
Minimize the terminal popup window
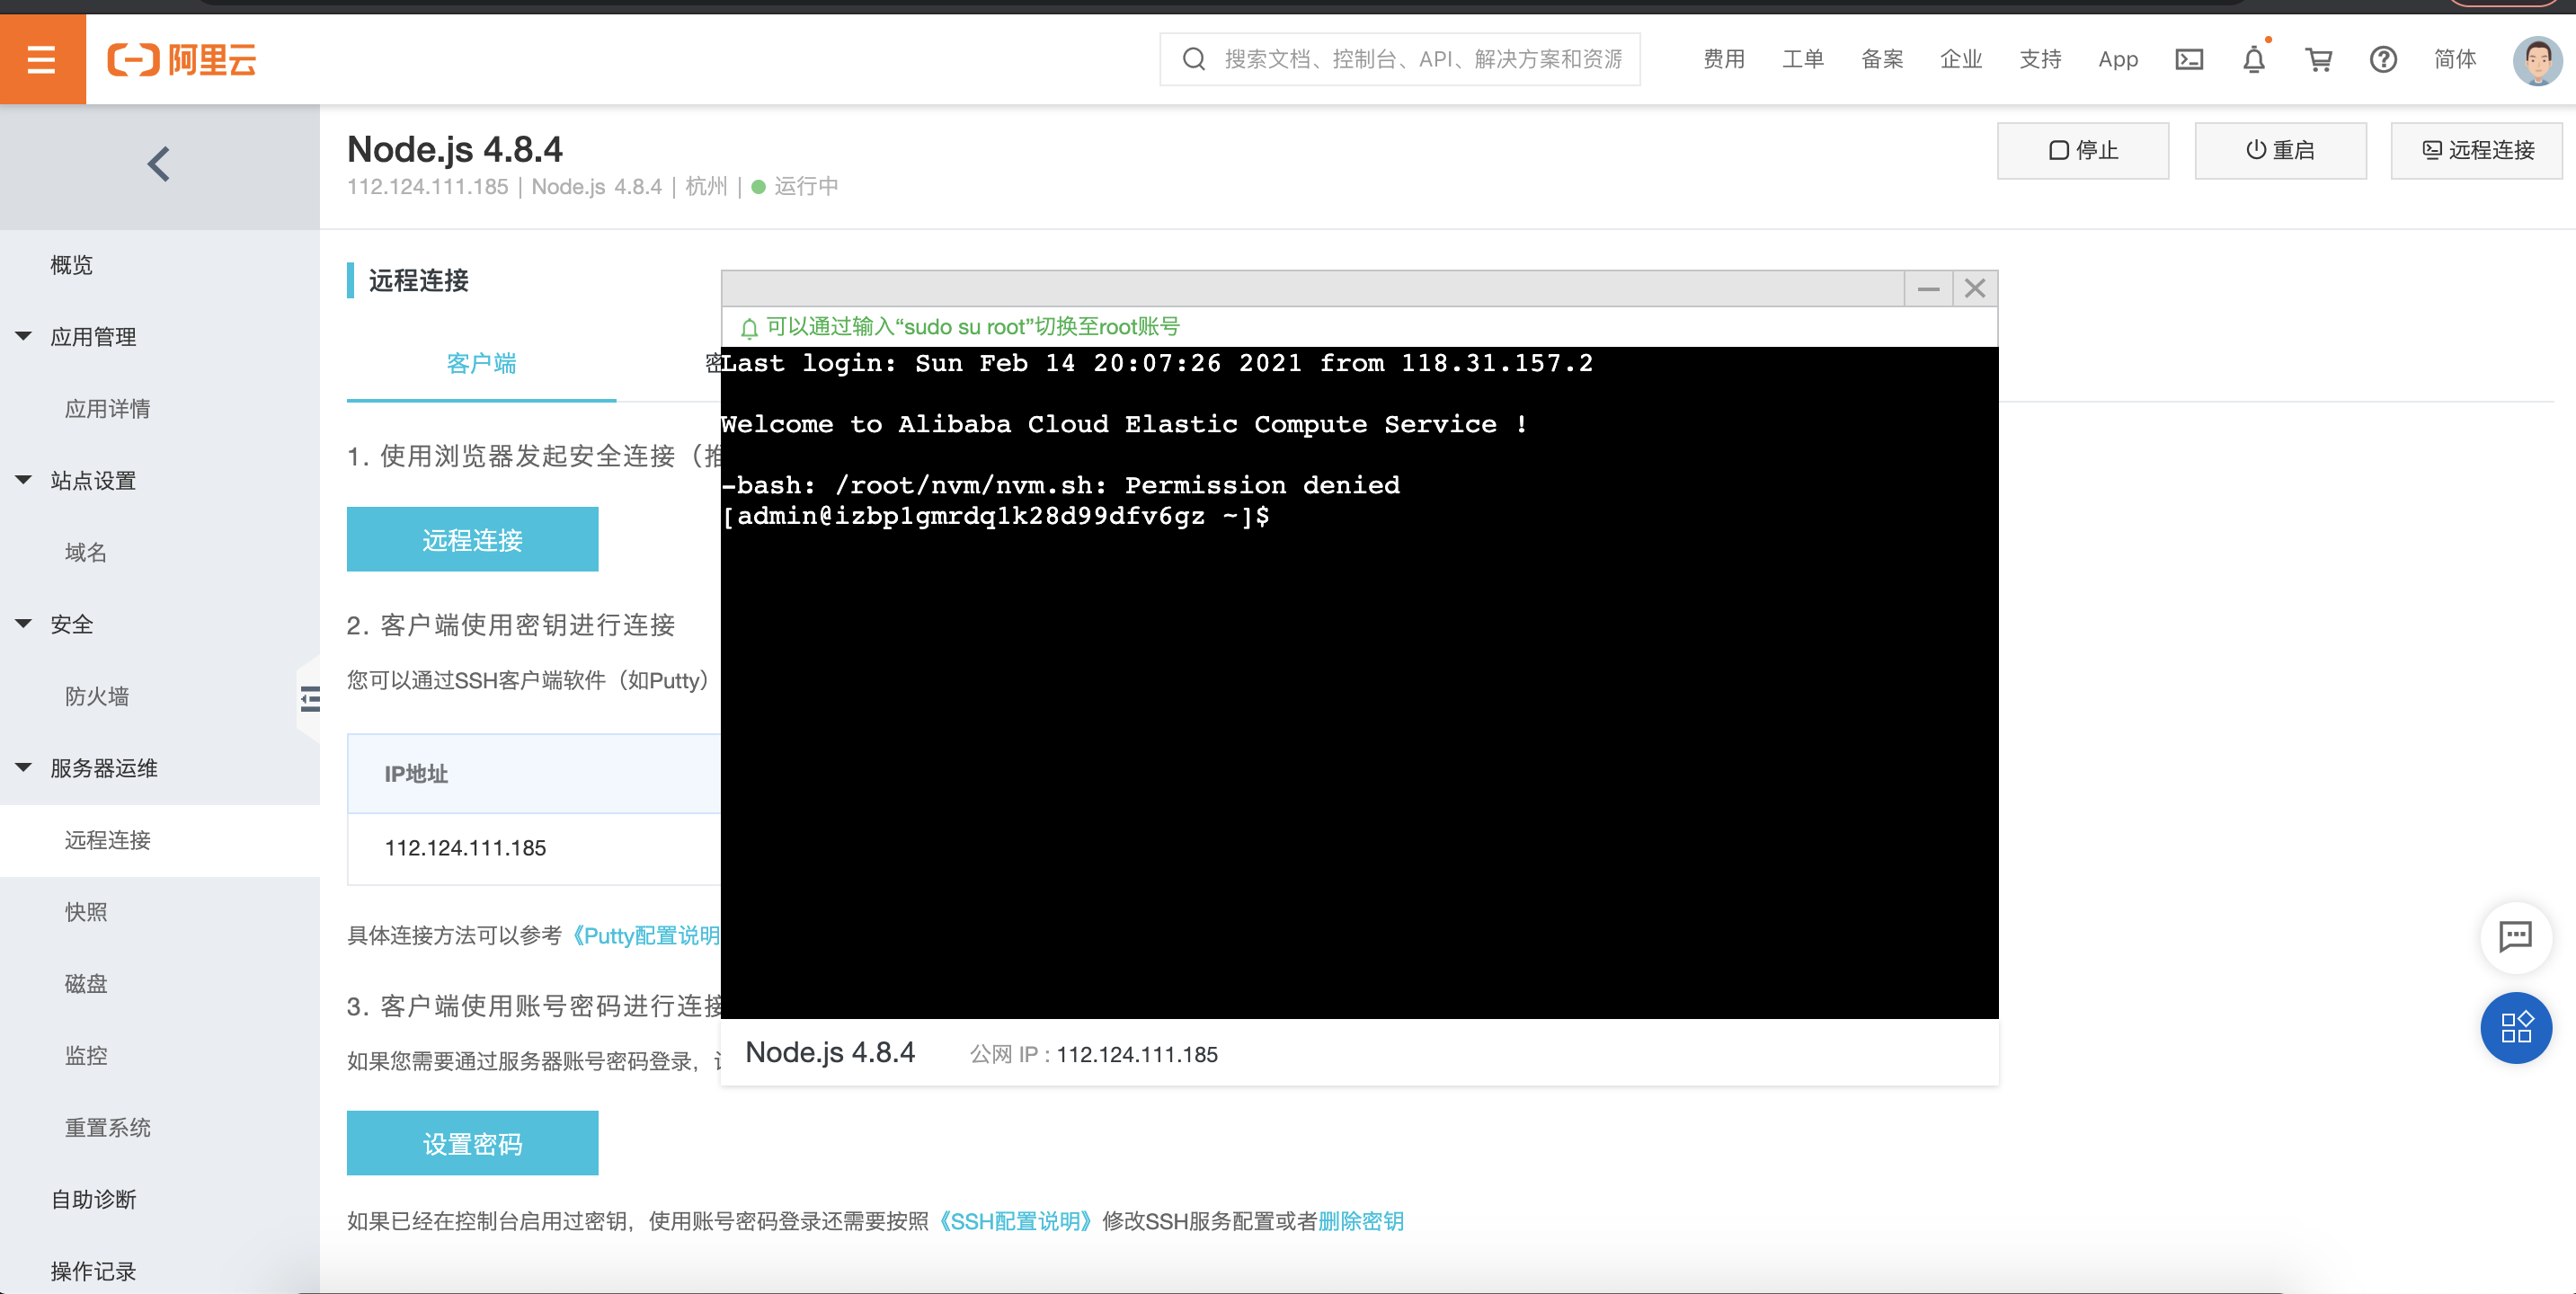coord(1929,289)
